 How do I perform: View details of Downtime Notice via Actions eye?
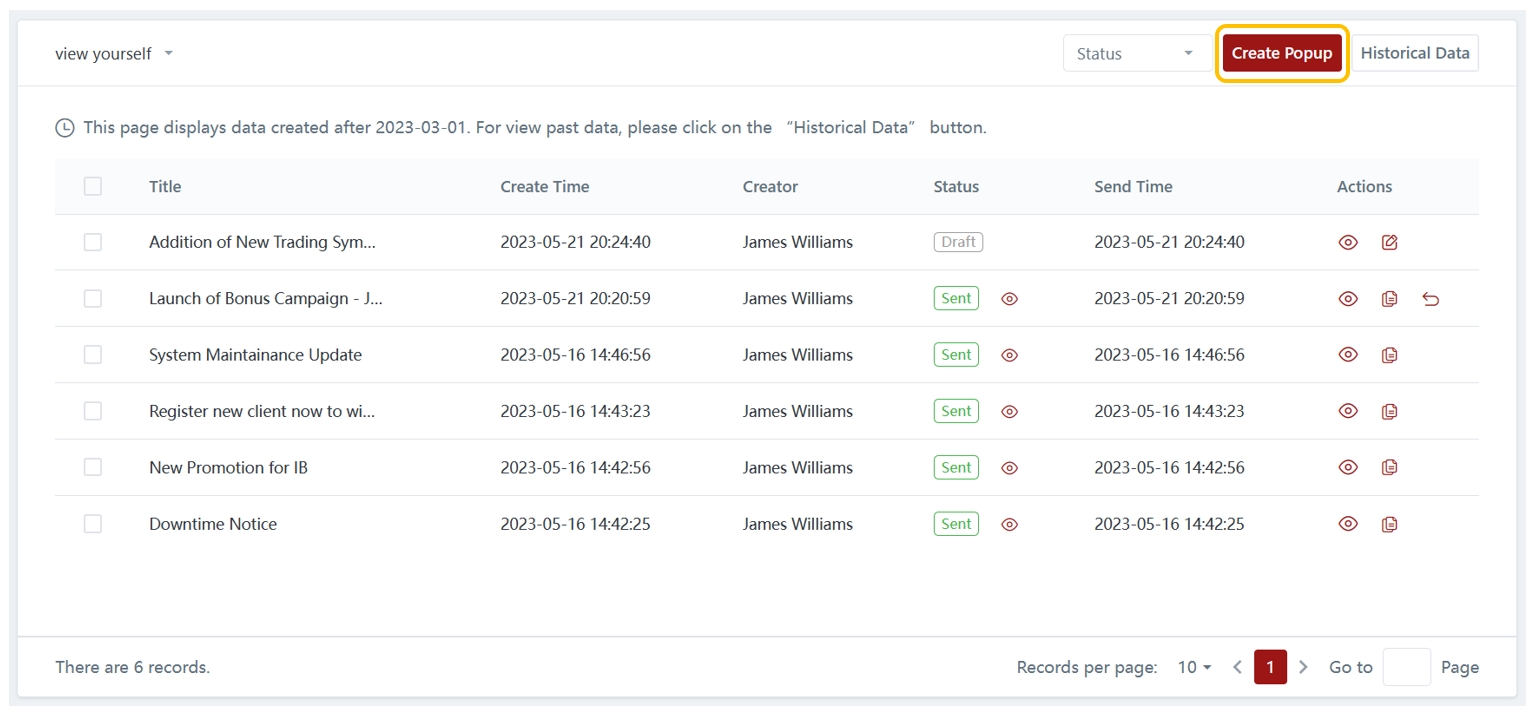(1348, 524)
